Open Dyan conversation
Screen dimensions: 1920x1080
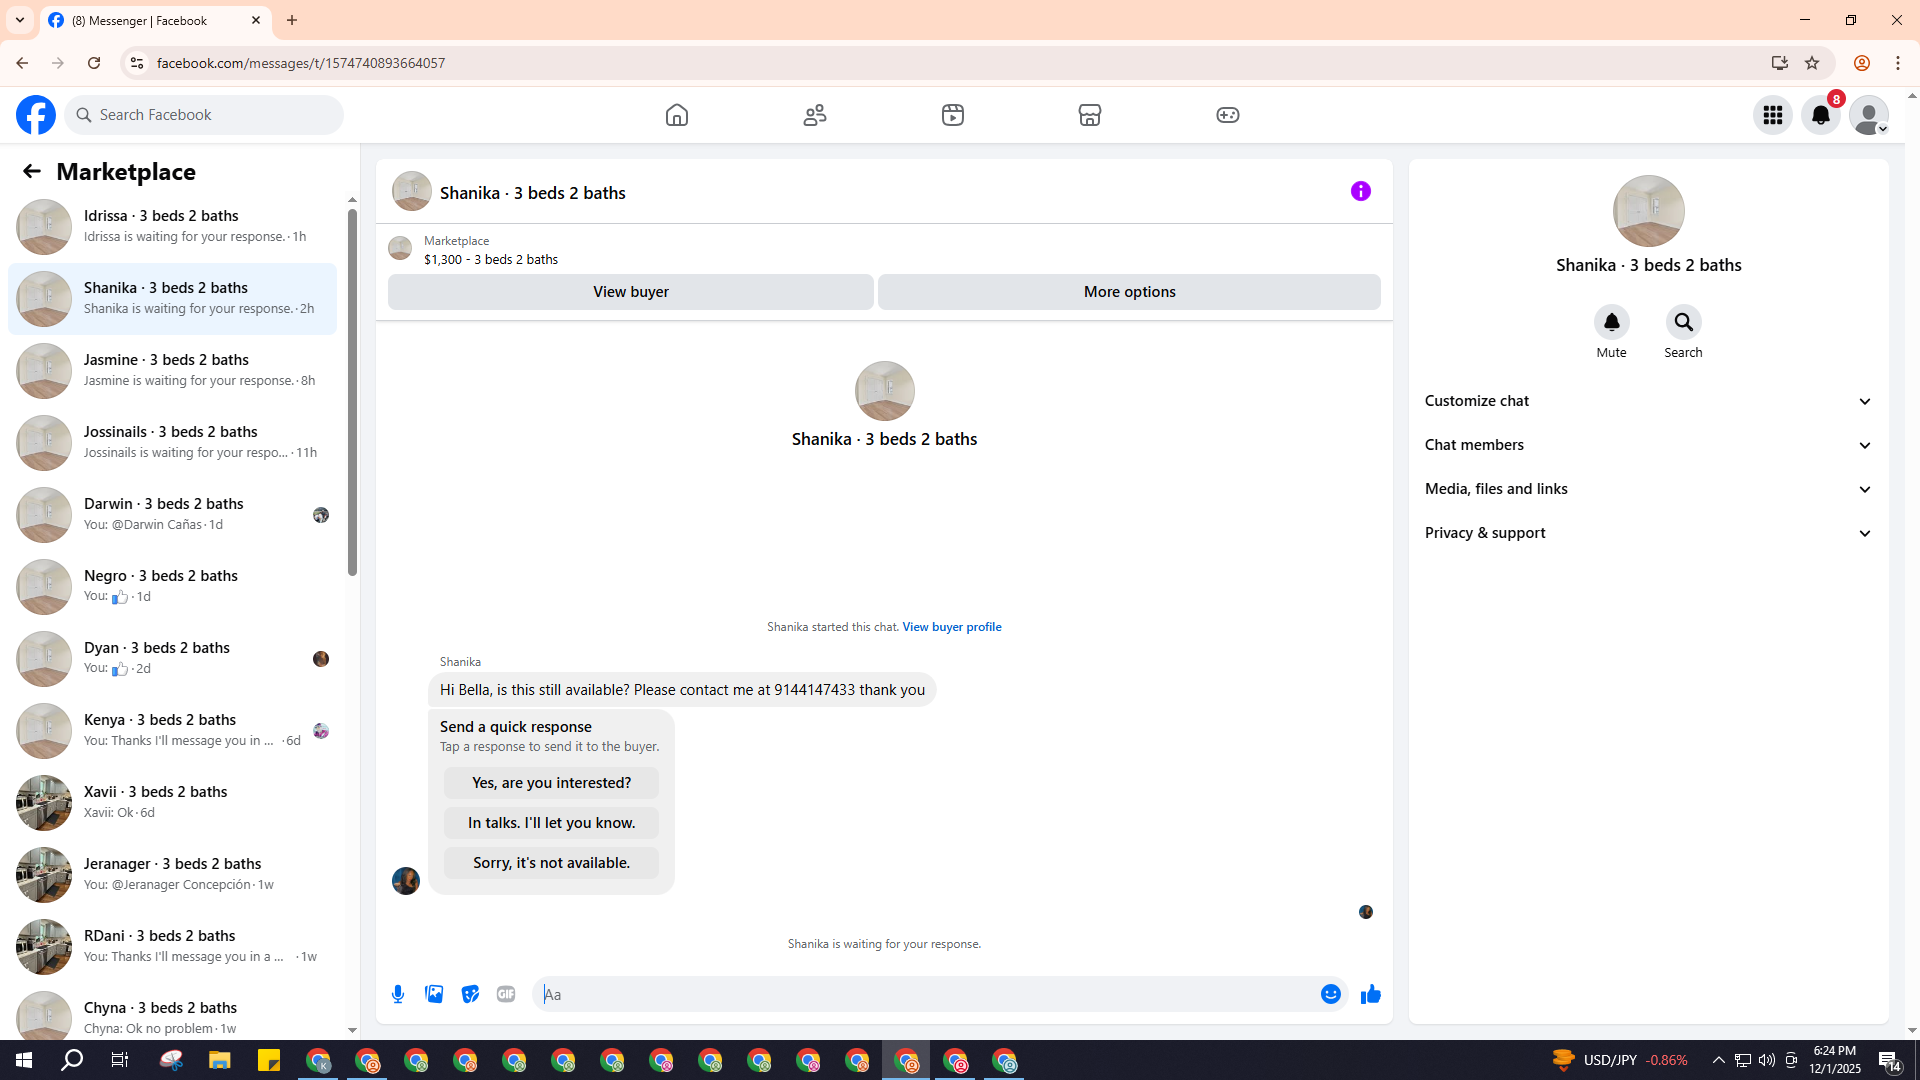172,659
